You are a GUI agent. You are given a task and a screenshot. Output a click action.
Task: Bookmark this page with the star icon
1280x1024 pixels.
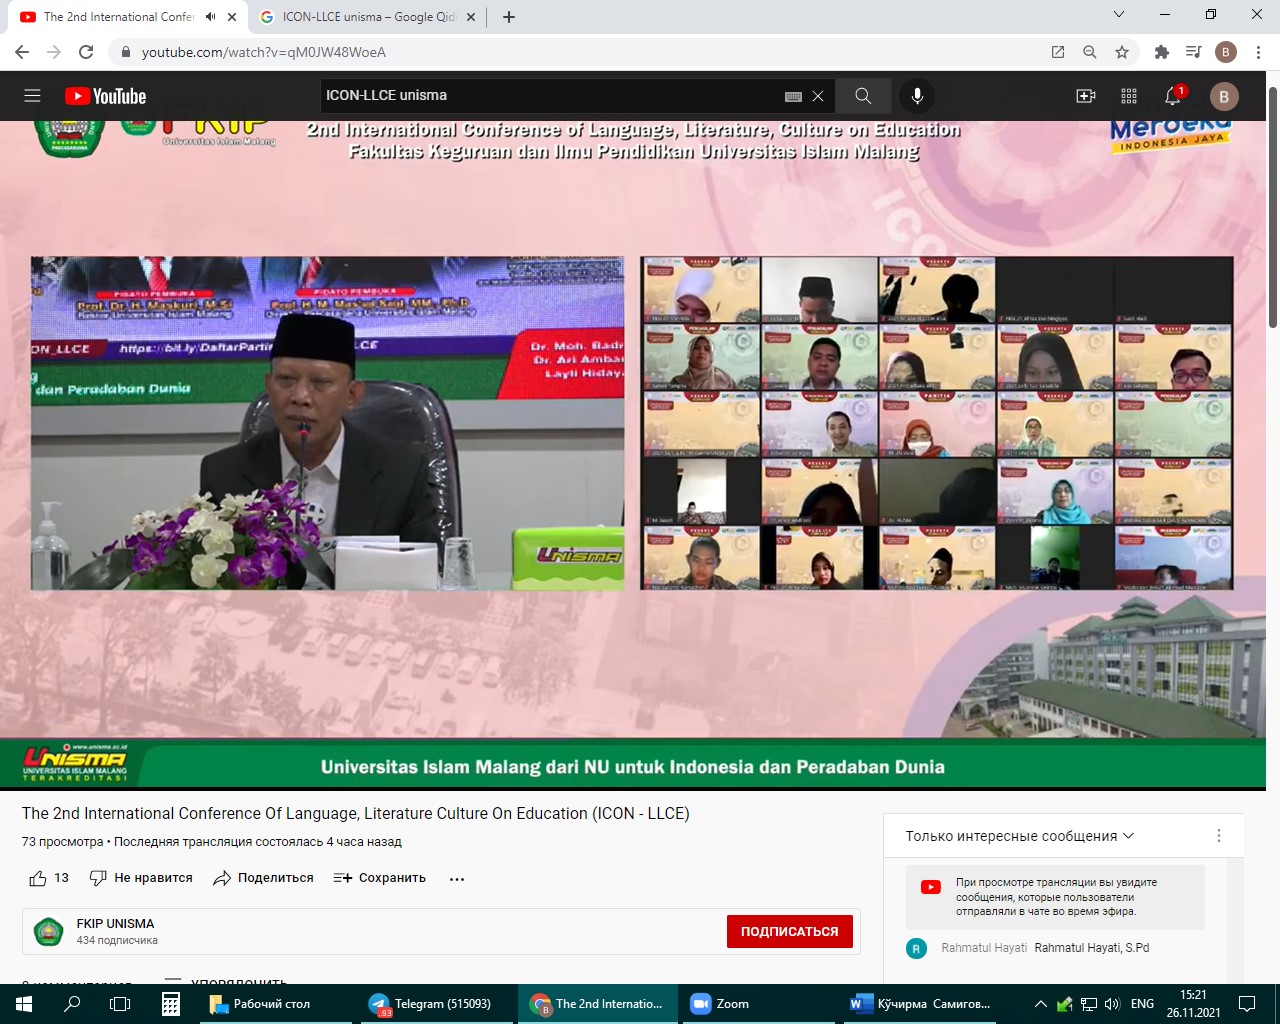(x=1122, y=52)
